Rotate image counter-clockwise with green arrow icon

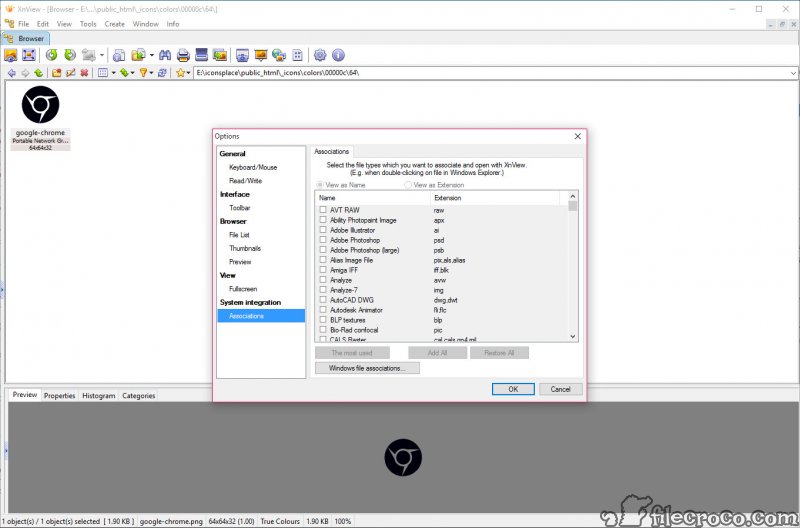[x=52, y=55]
